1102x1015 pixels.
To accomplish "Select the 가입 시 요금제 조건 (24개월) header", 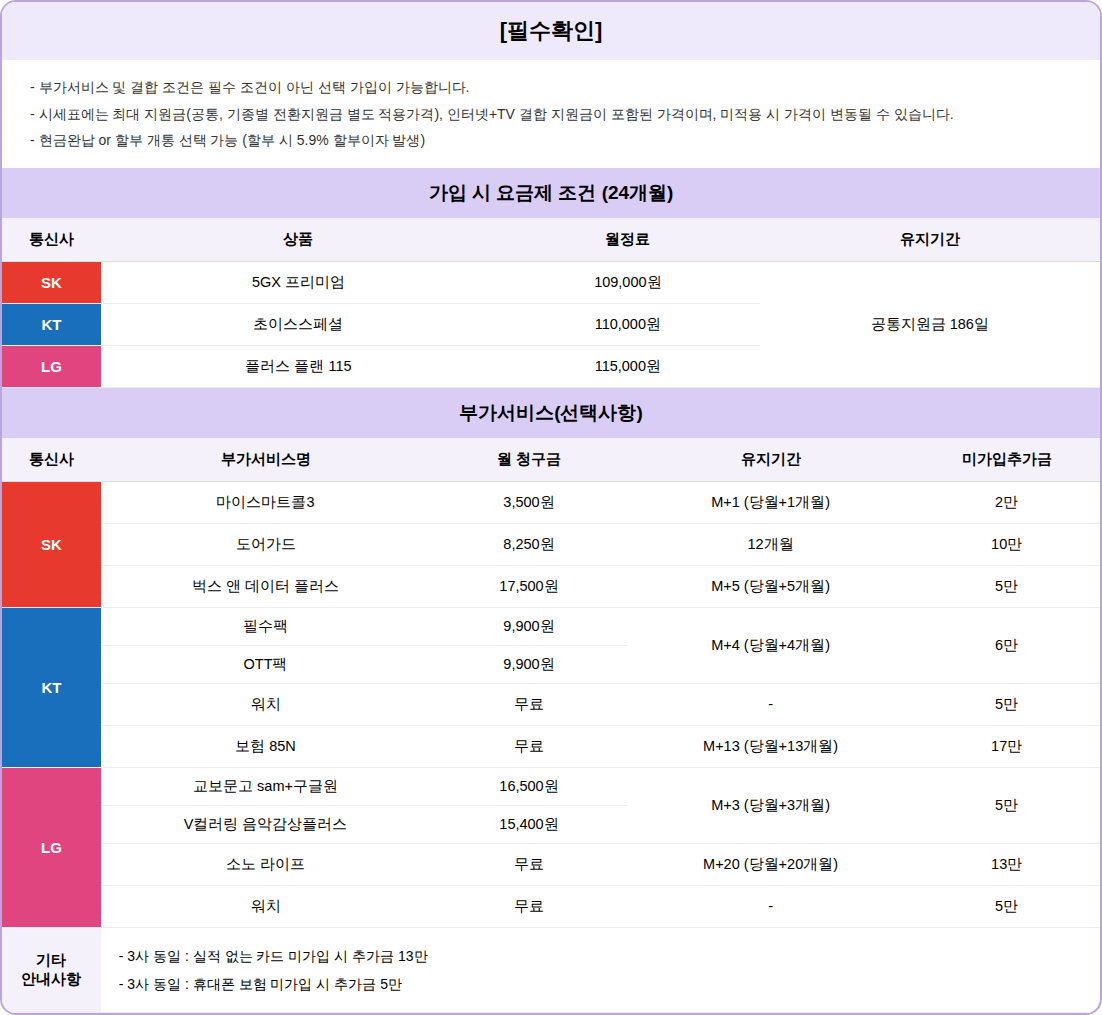I will click(x=551, y=193).
